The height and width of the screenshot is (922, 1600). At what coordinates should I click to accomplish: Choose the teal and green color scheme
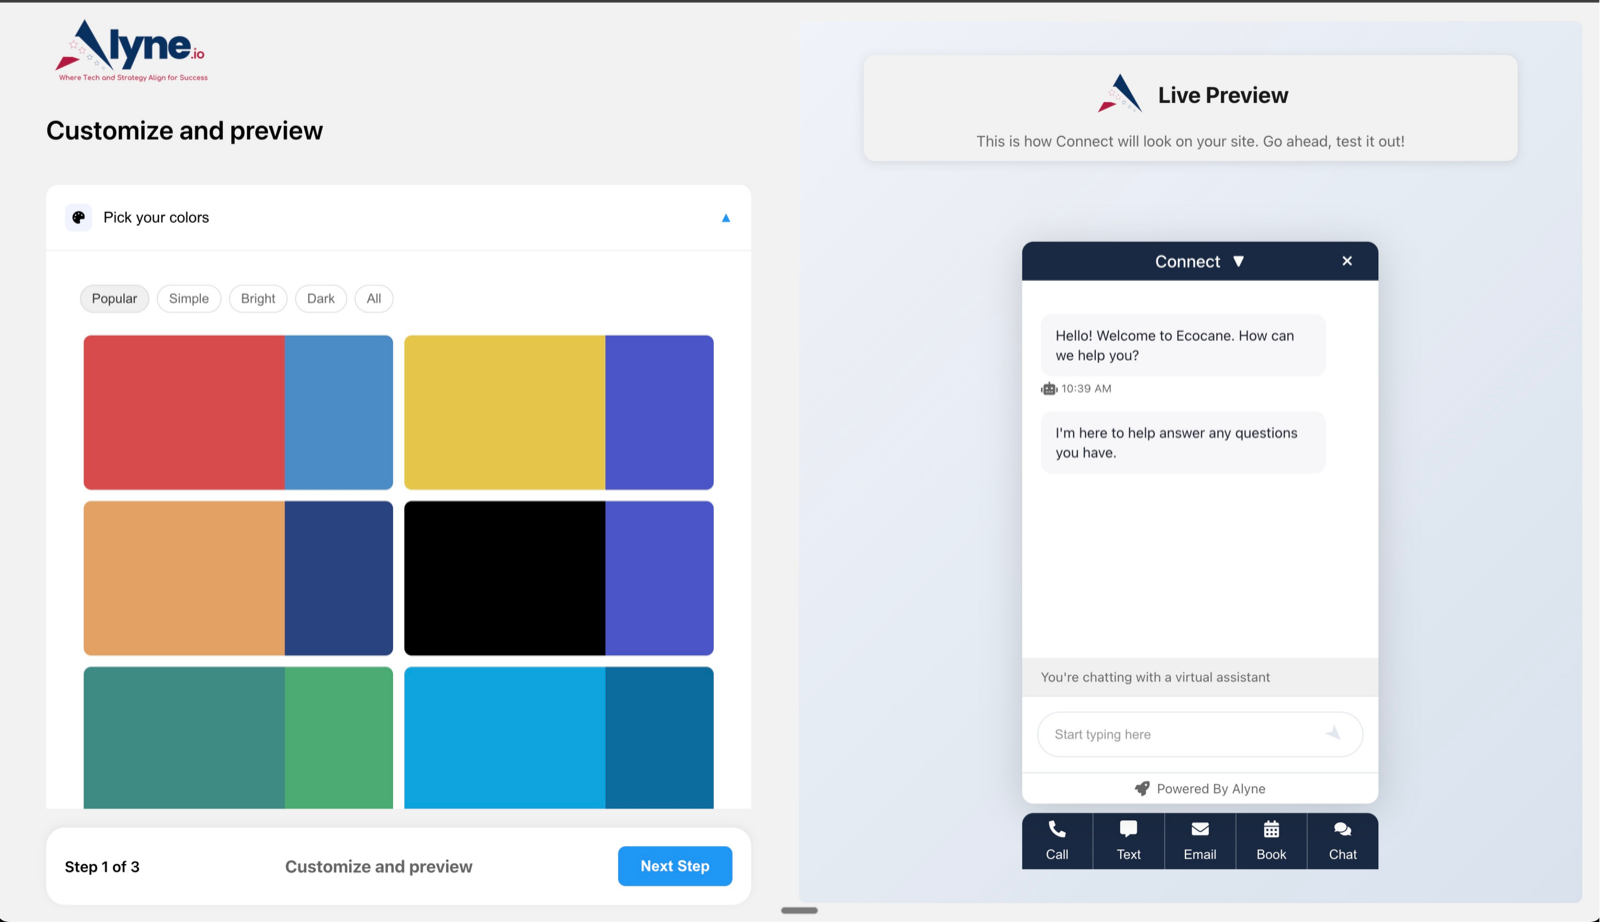[x=238, y=738]
